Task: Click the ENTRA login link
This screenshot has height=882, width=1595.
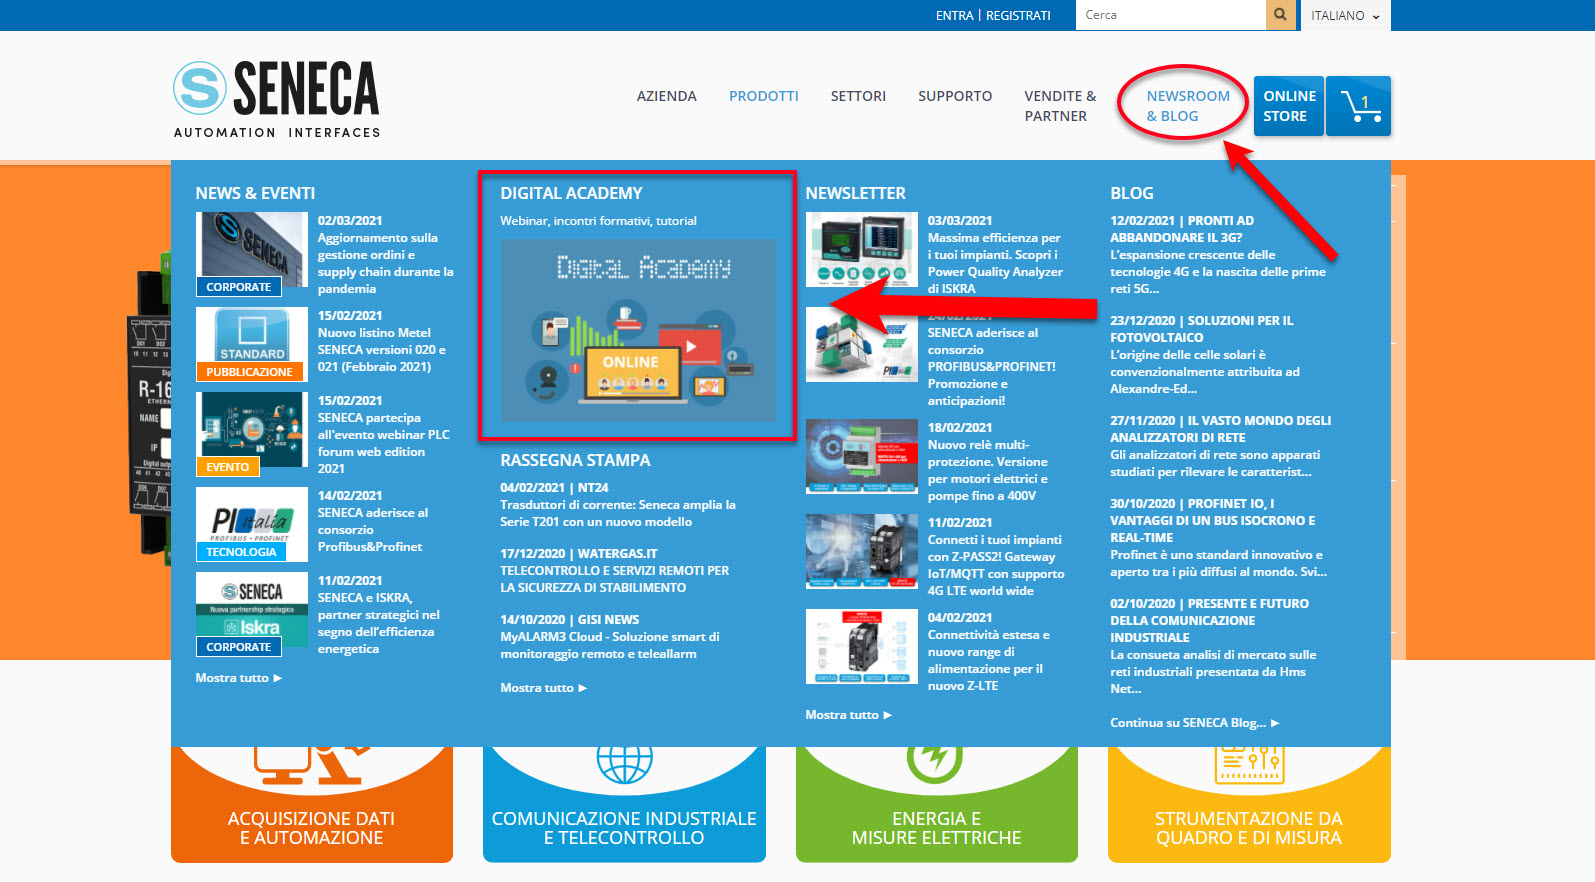Action: point(954,15)
